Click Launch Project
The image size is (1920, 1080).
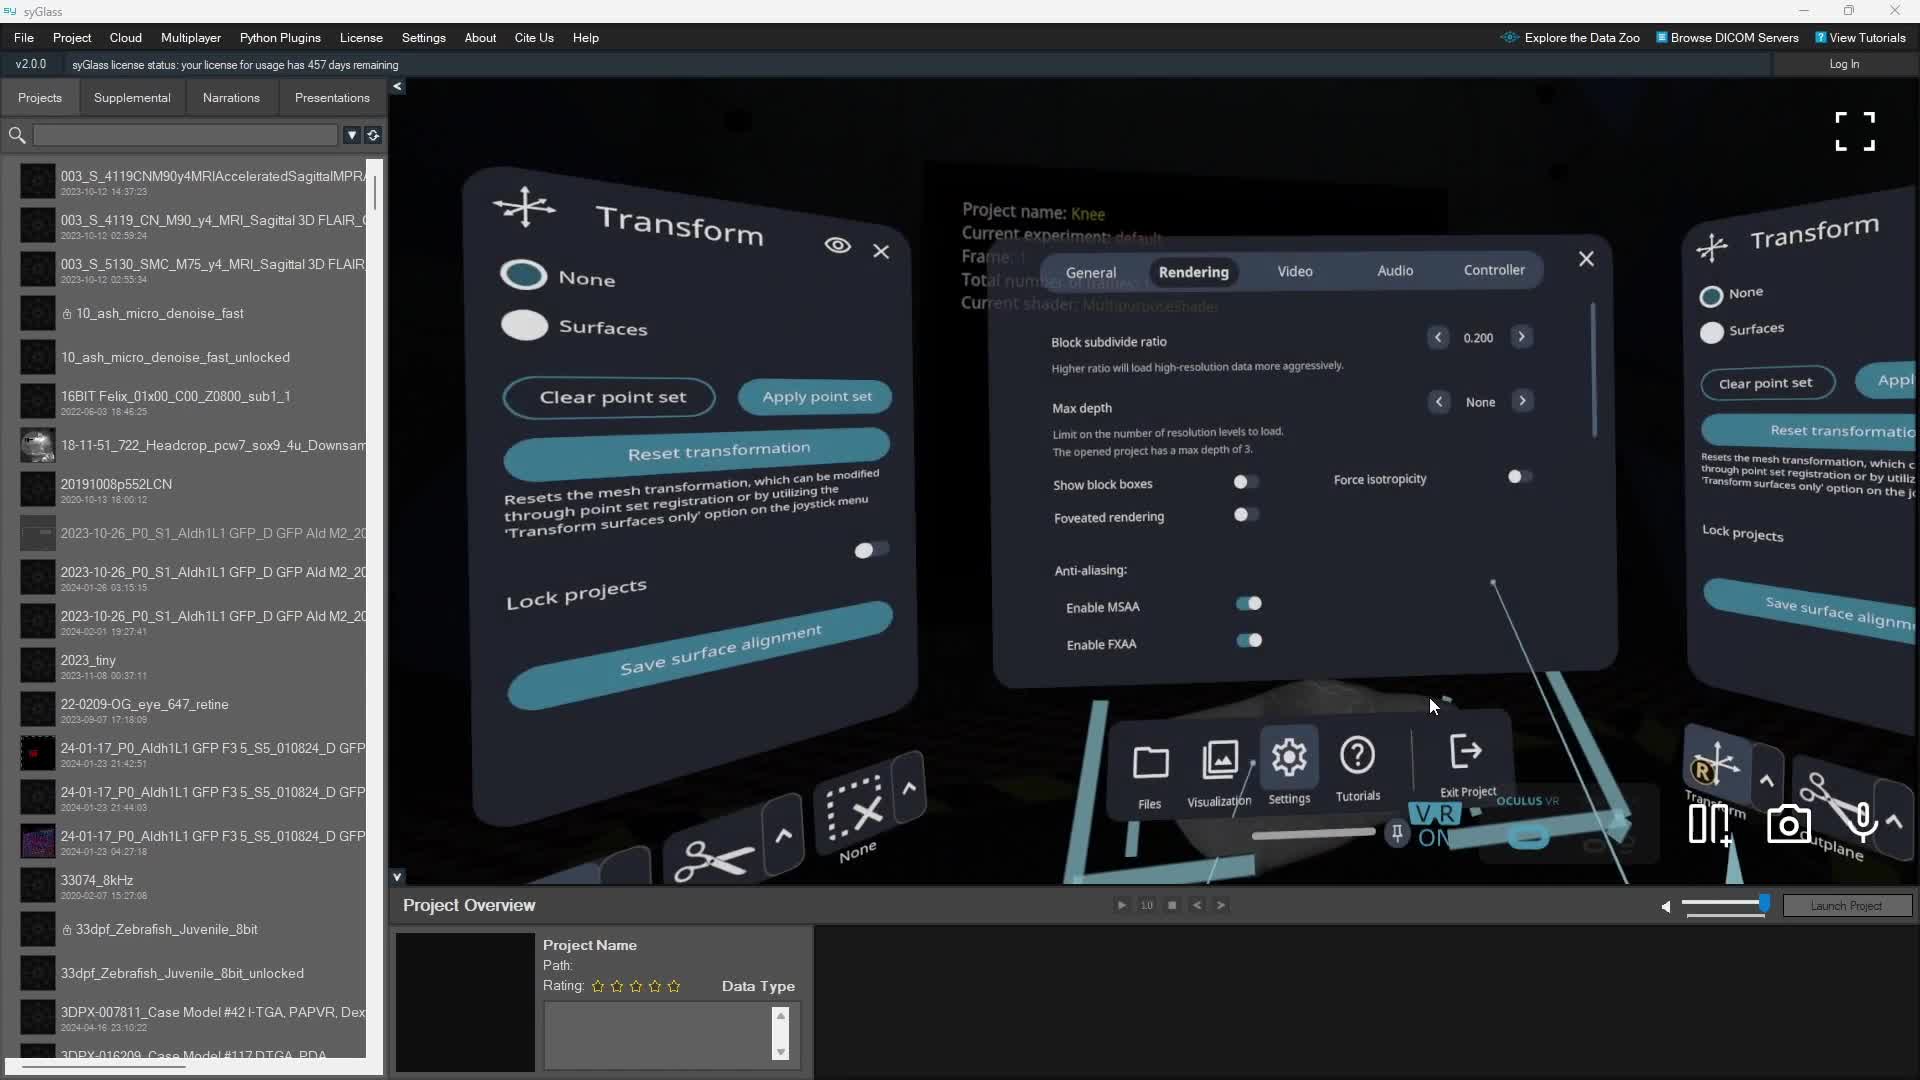1847,905
